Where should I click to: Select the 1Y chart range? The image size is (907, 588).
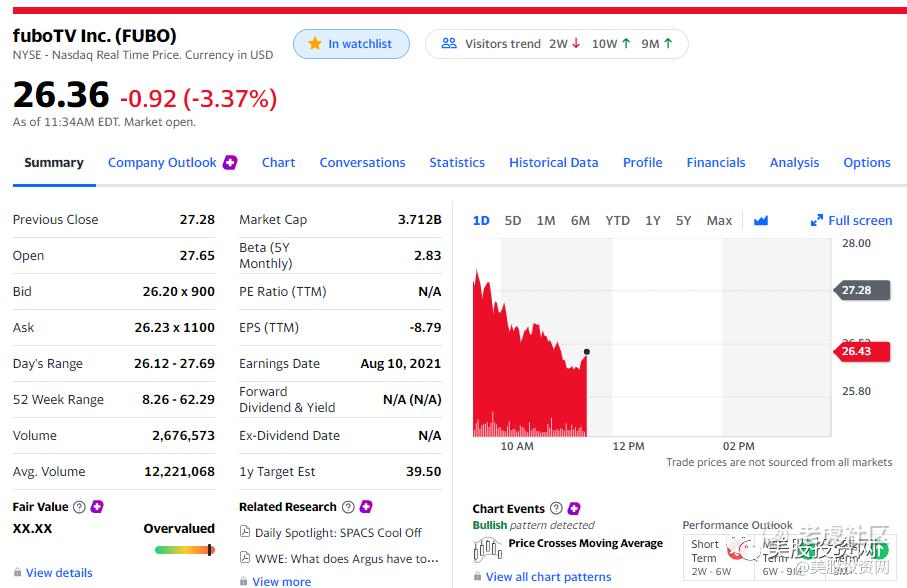click(652, 220)
